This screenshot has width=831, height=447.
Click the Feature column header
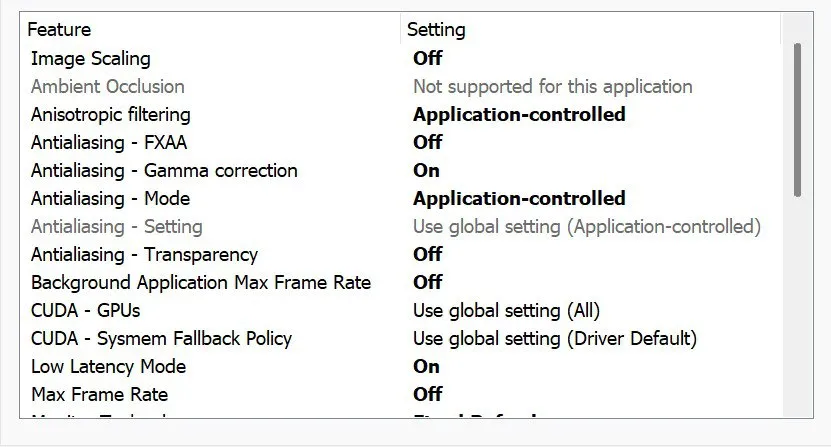tap(60, 30)
